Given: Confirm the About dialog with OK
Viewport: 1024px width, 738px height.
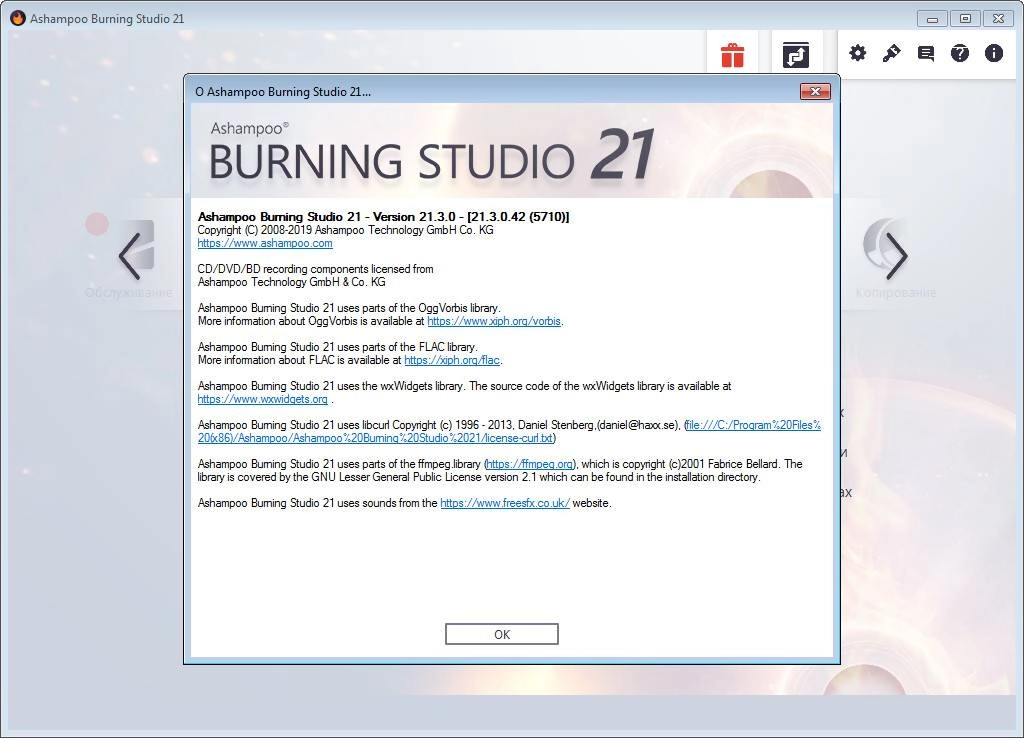Looking at the screenshot, I should tap(502, 634).
